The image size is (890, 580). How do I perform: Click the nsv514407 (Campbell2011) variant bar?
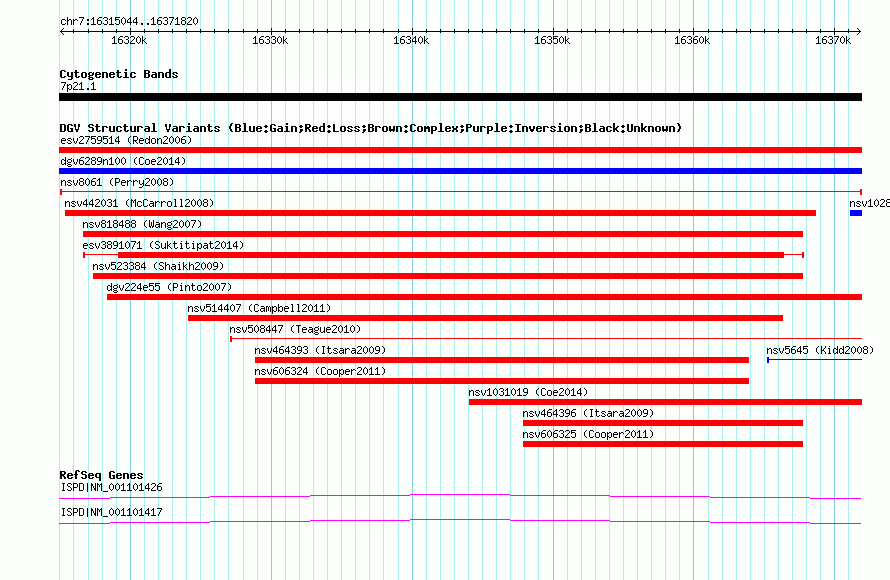(x=485, y=318)
